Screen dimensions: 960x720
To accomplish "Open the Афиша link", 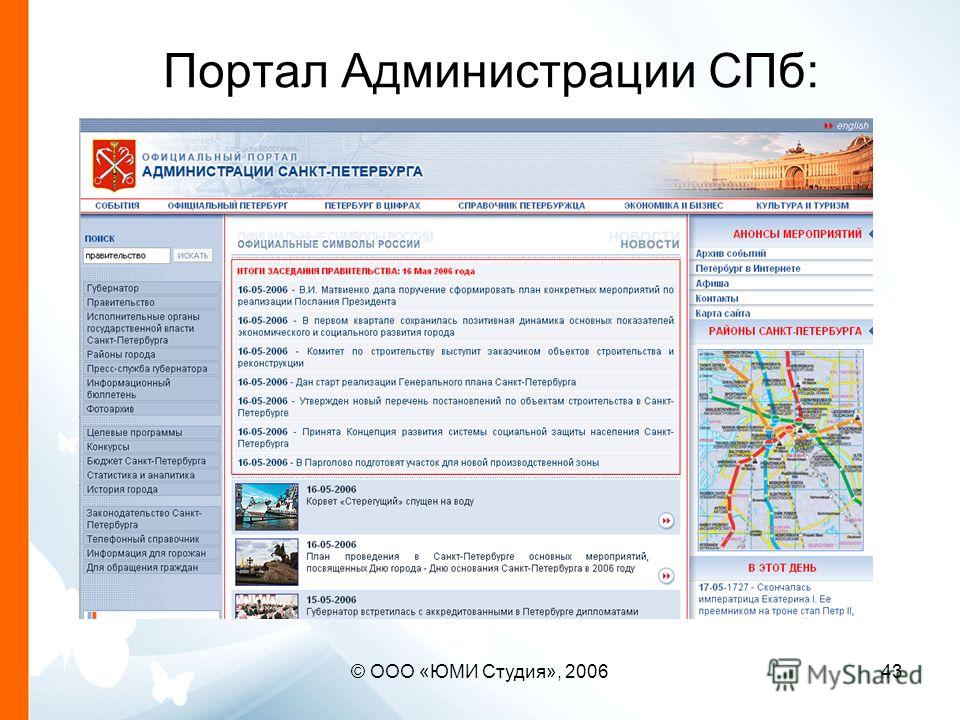I will 712,283.
